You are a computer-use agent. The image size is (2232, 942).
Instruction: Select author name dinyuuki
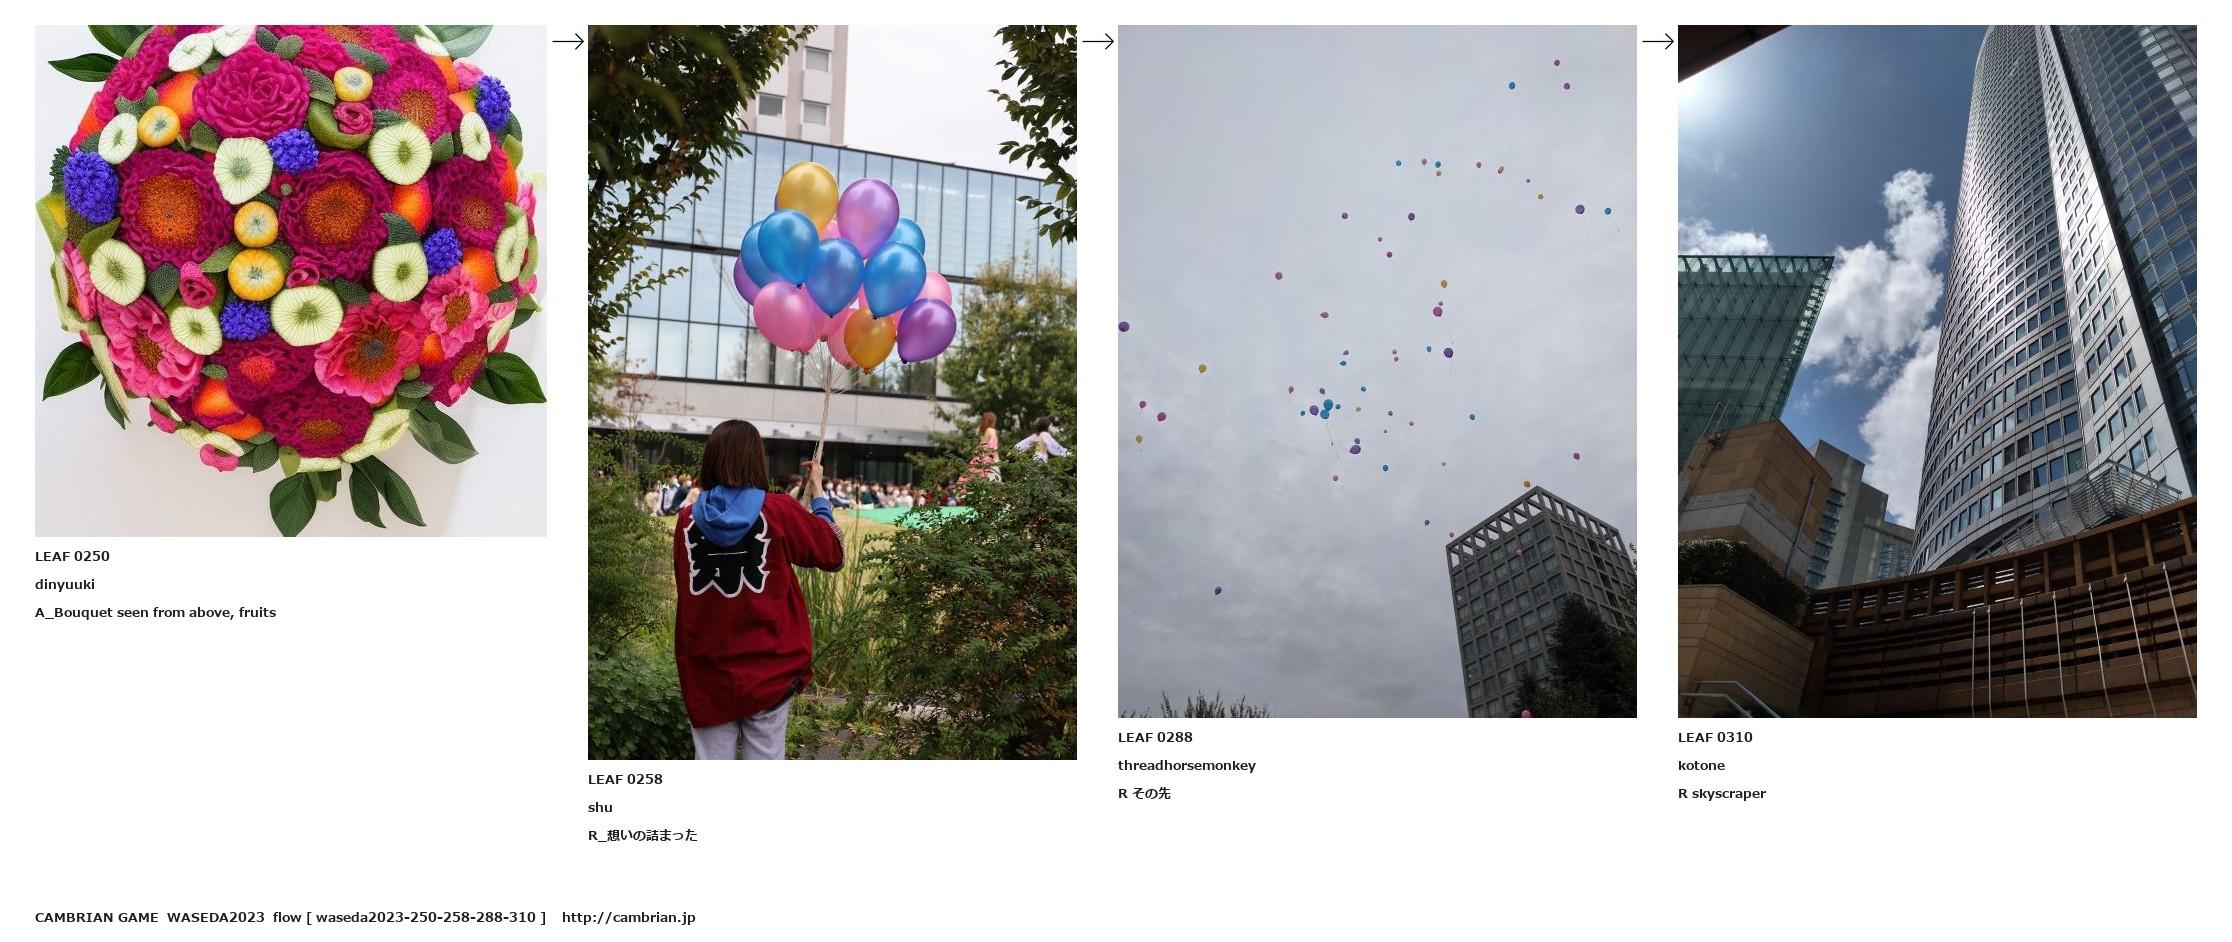pos(65,584)
